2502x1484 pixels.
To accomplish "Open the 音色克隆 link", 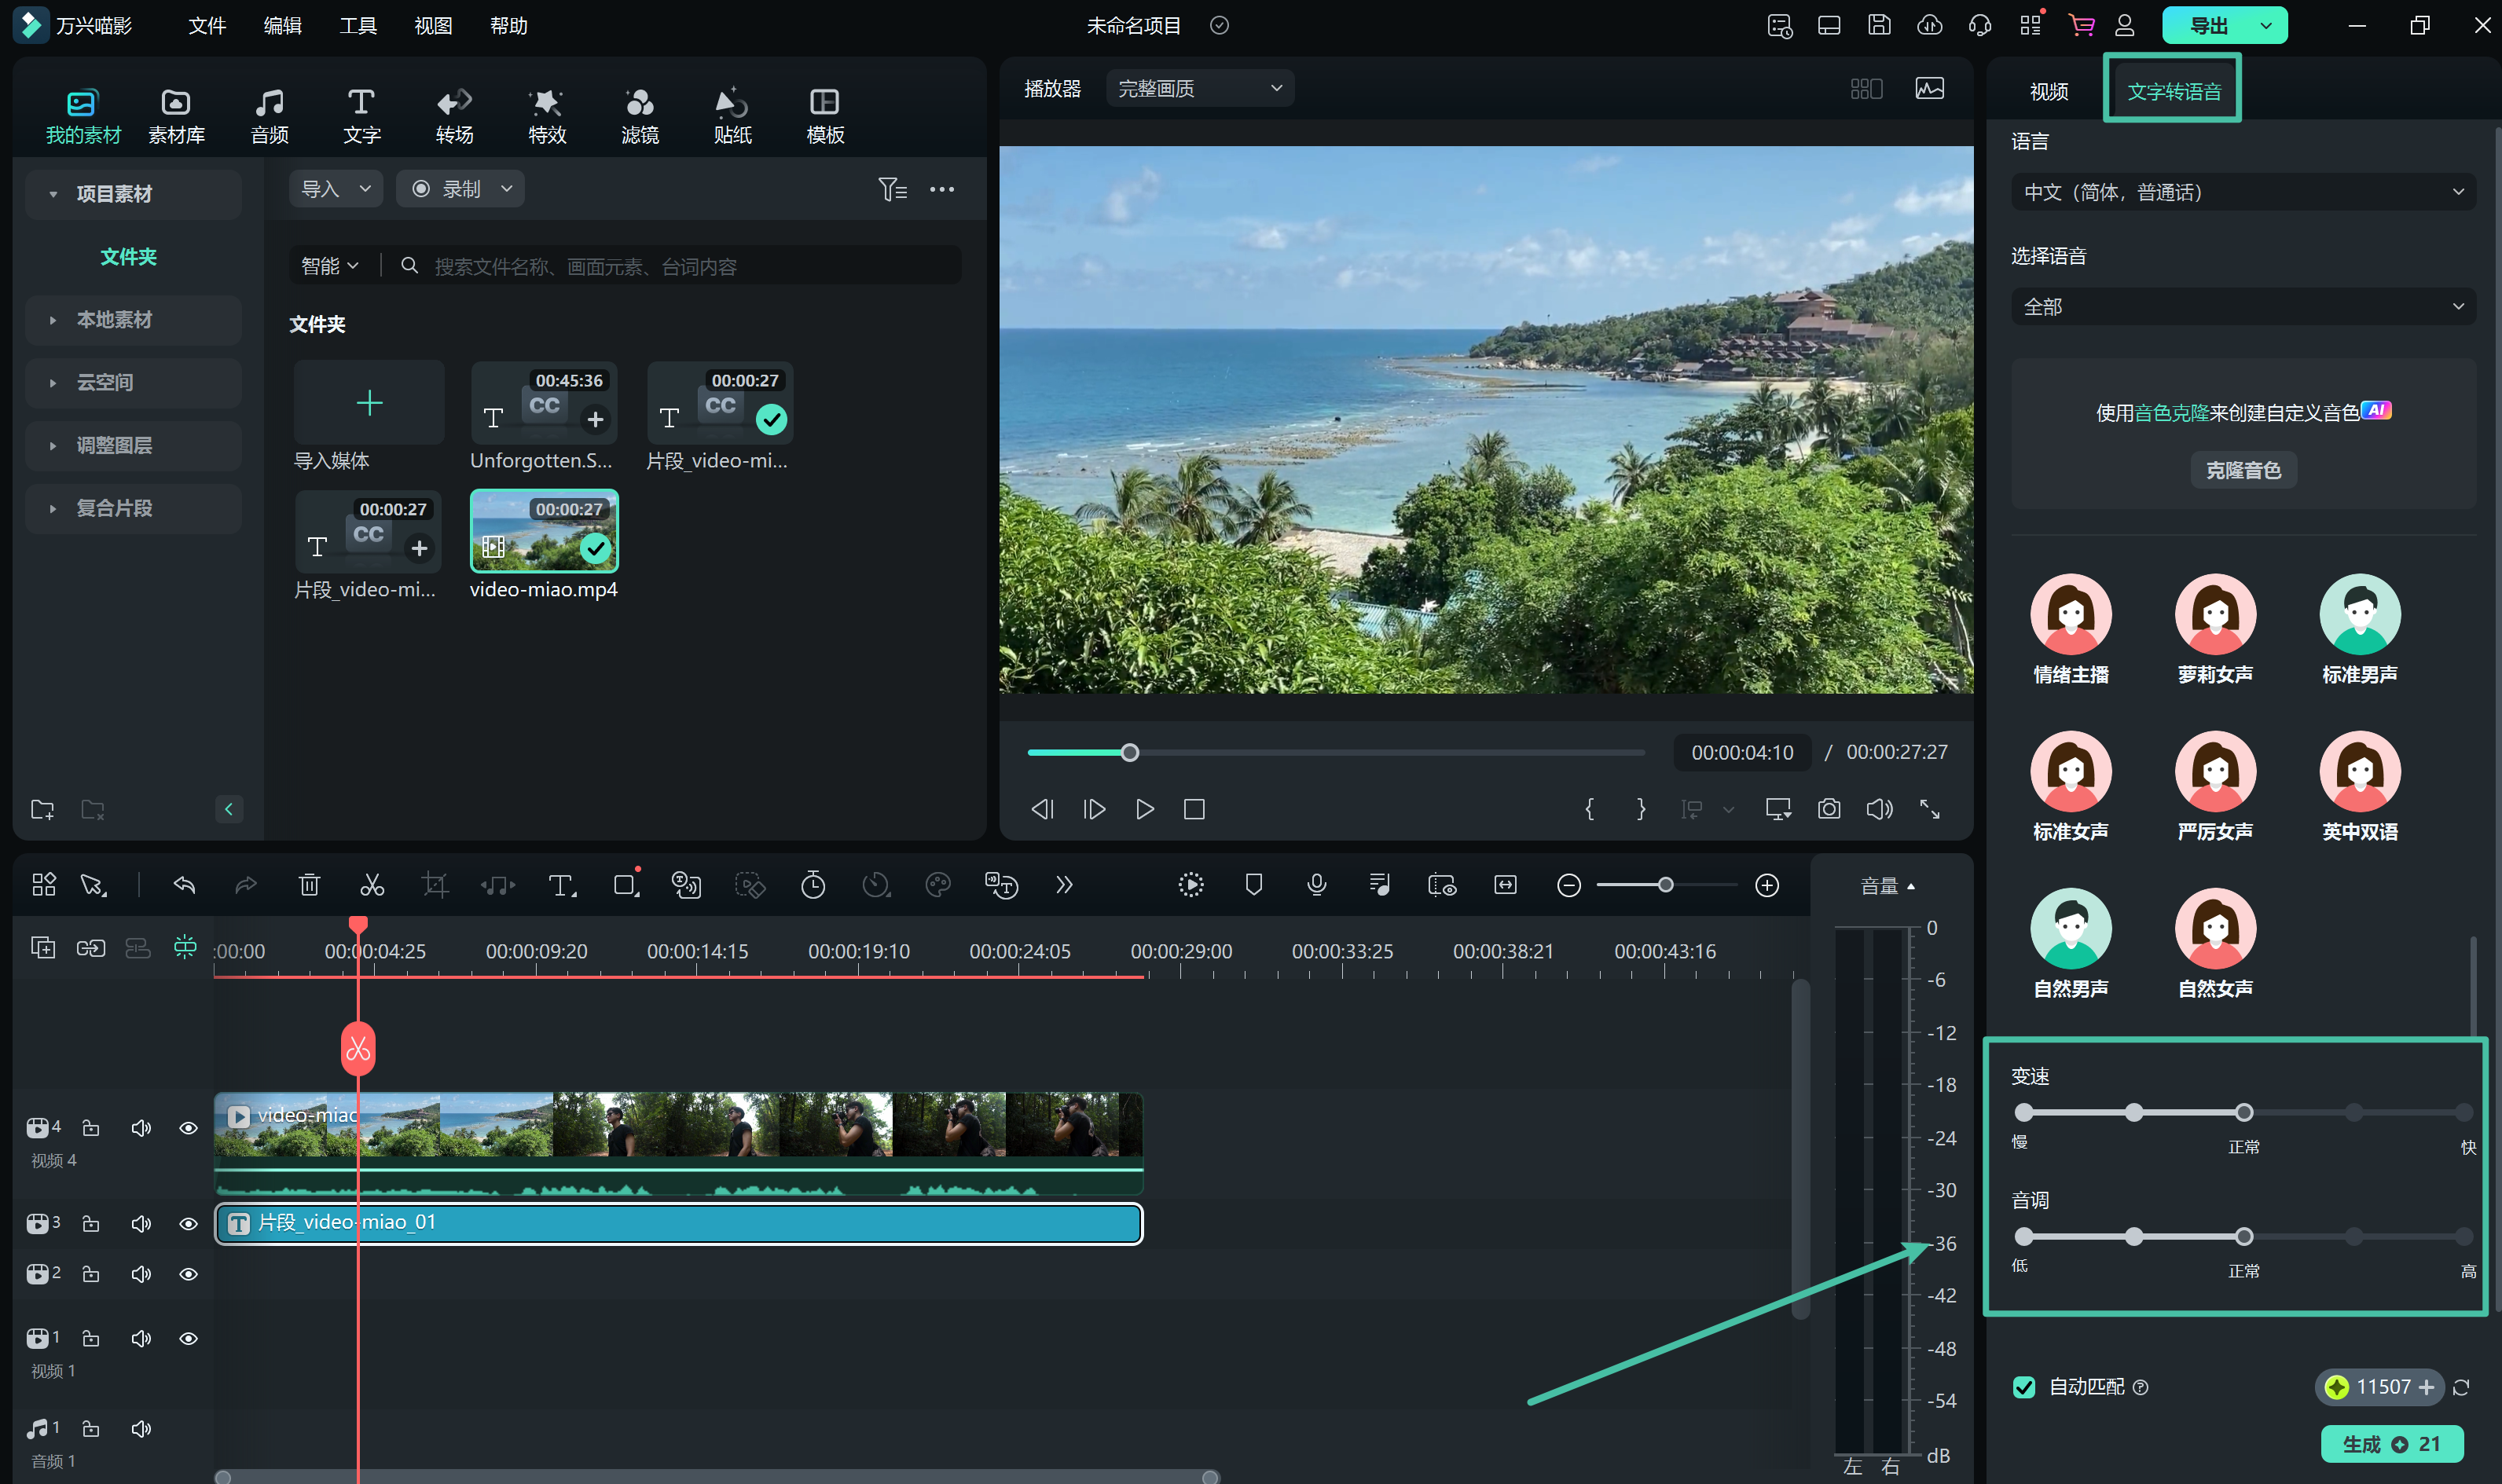I will click(2171, 413).
